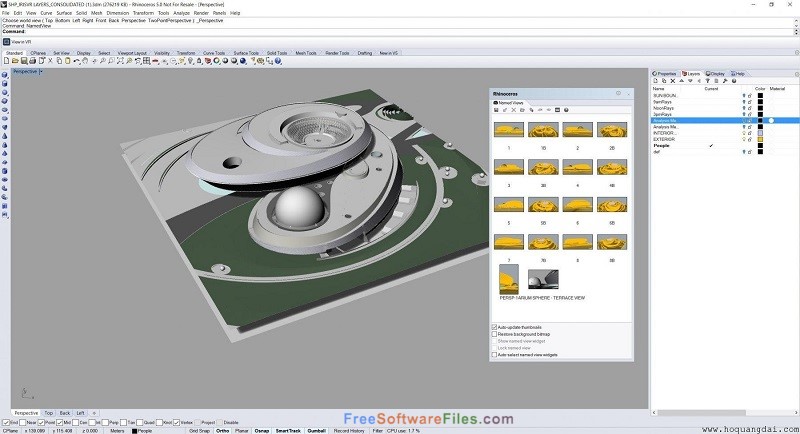Open the Surface menu
The width and height of the screenshot is (800, 434).
pos(64,13)
